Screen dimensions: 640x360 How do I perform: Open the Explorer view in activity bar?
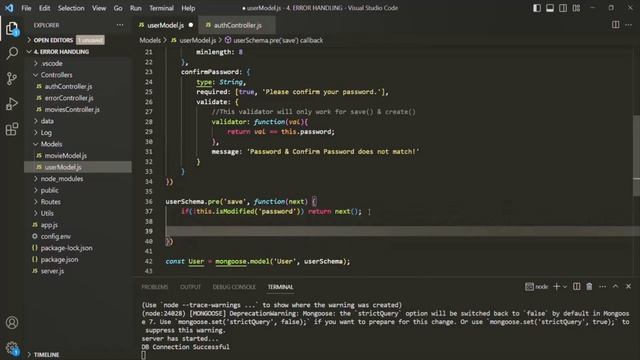tap(12, 29)
